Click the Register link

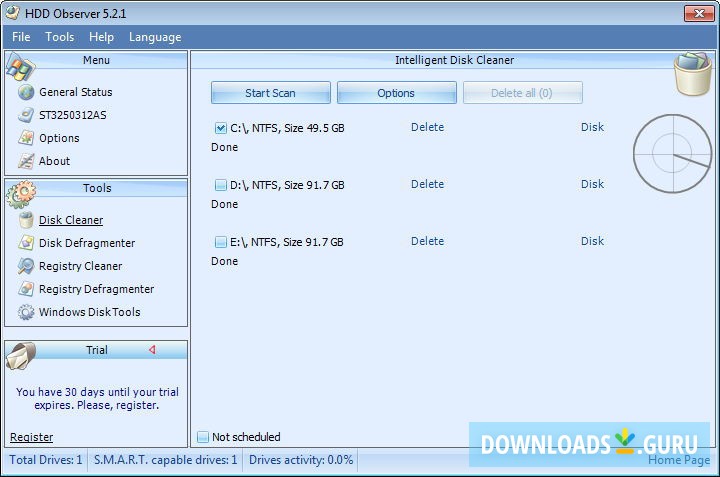32,437
